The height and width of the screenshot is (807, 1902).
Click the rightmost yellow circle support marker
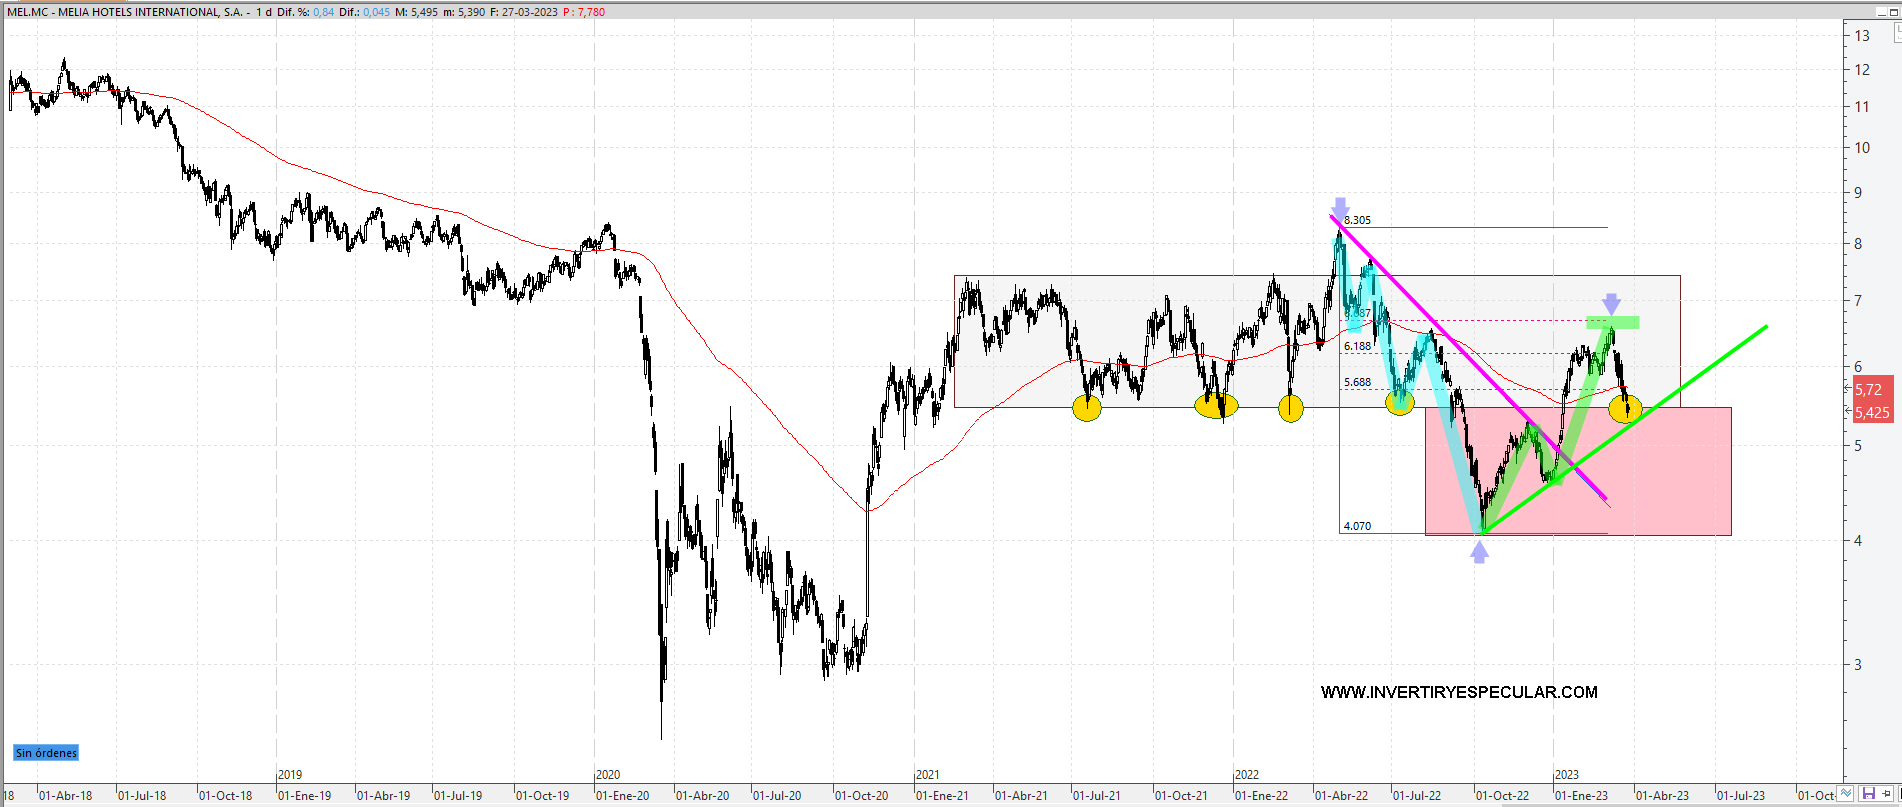pyautogui.click(x=1624, y=408)
